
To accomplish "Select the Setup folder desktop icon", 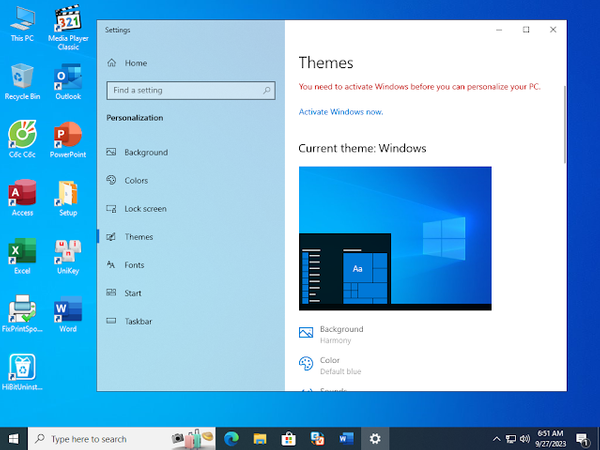I will click(68, 198).
